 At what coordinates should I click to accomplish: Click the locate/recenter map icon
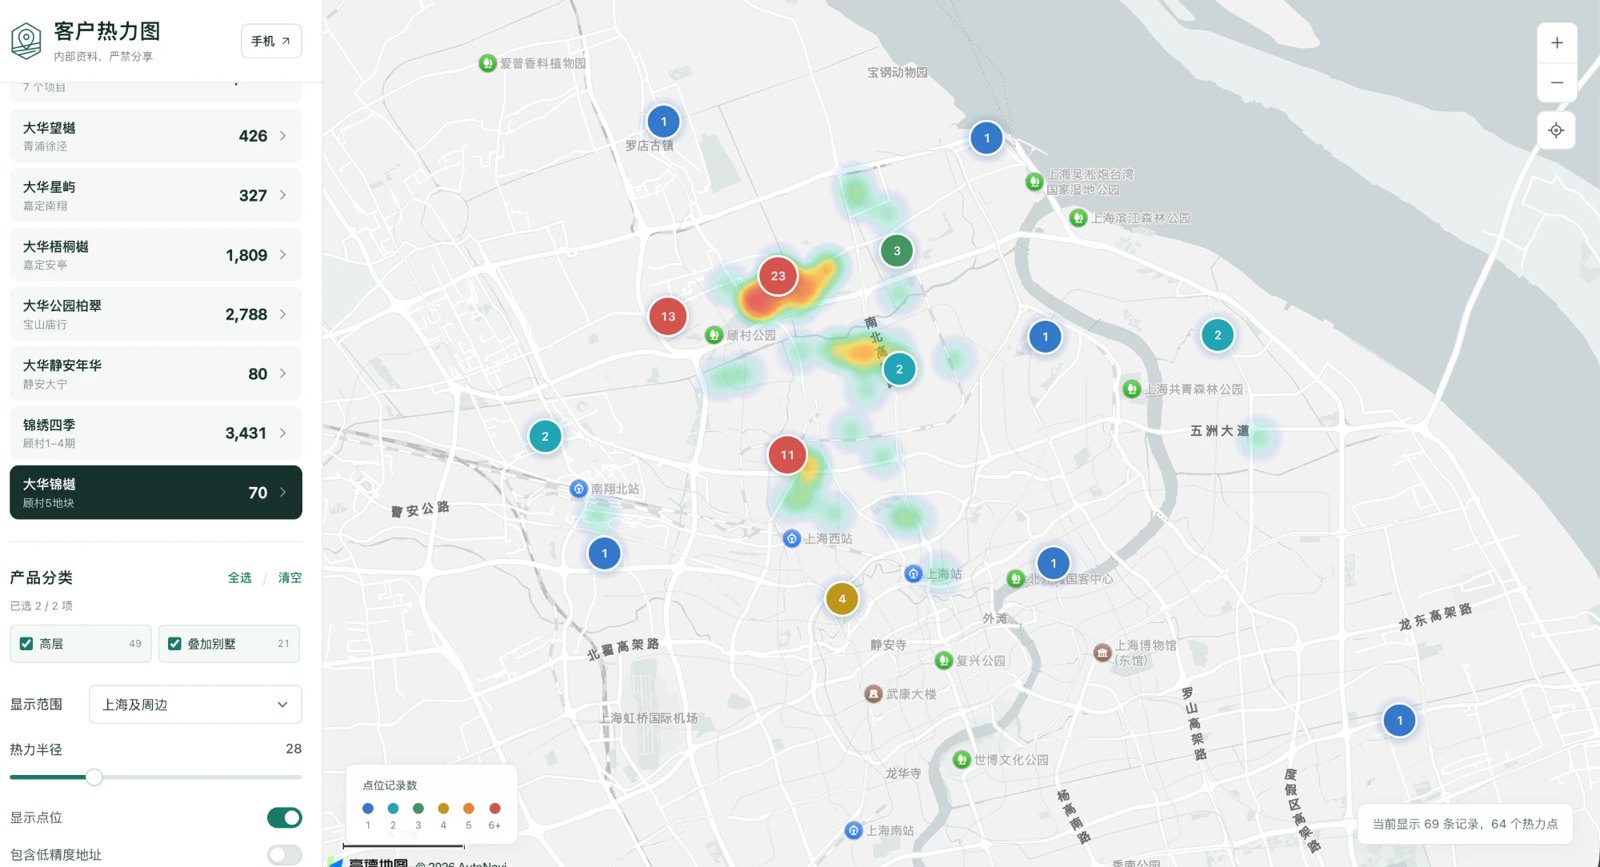tap(1556, 130)
